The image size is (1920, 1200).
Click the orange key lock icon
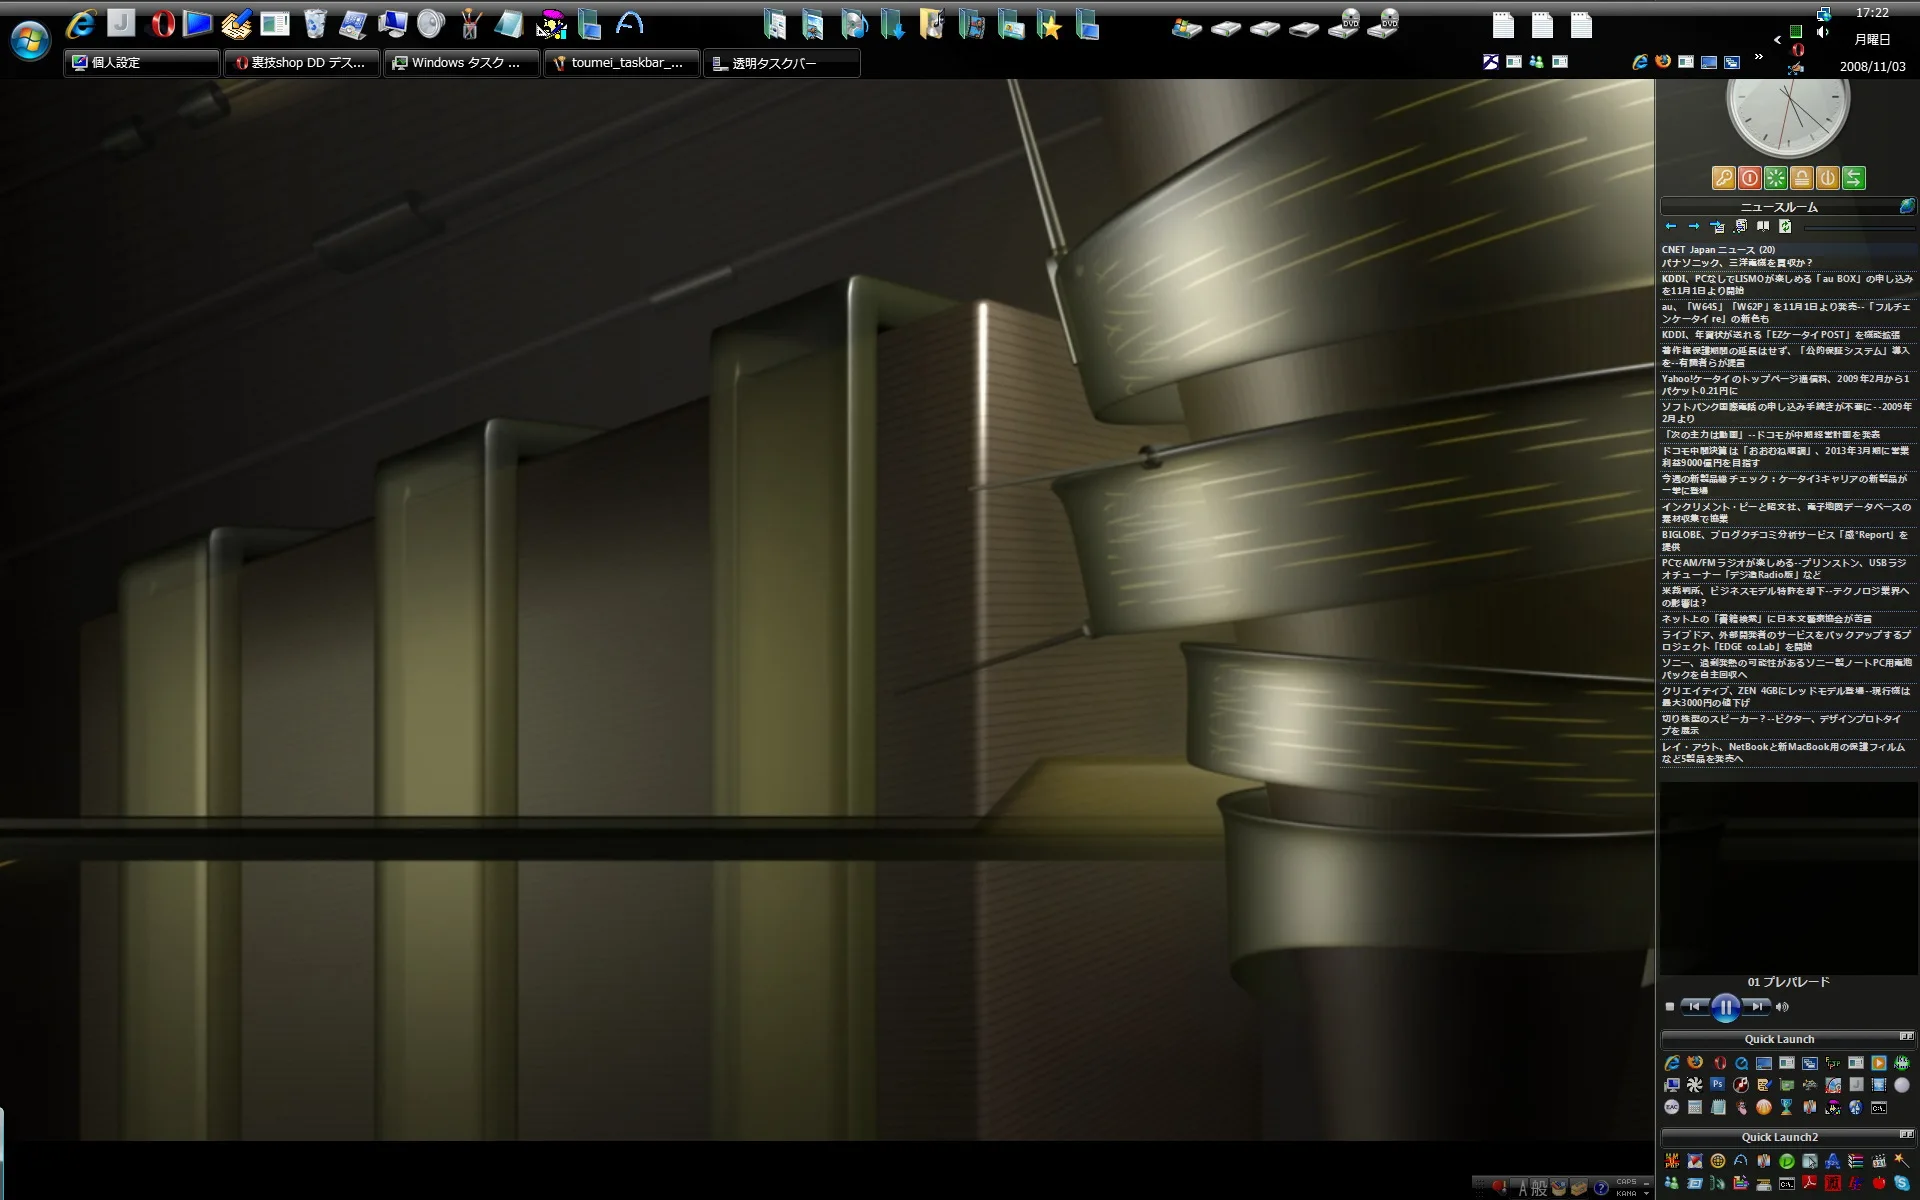tap(1723, 178)
